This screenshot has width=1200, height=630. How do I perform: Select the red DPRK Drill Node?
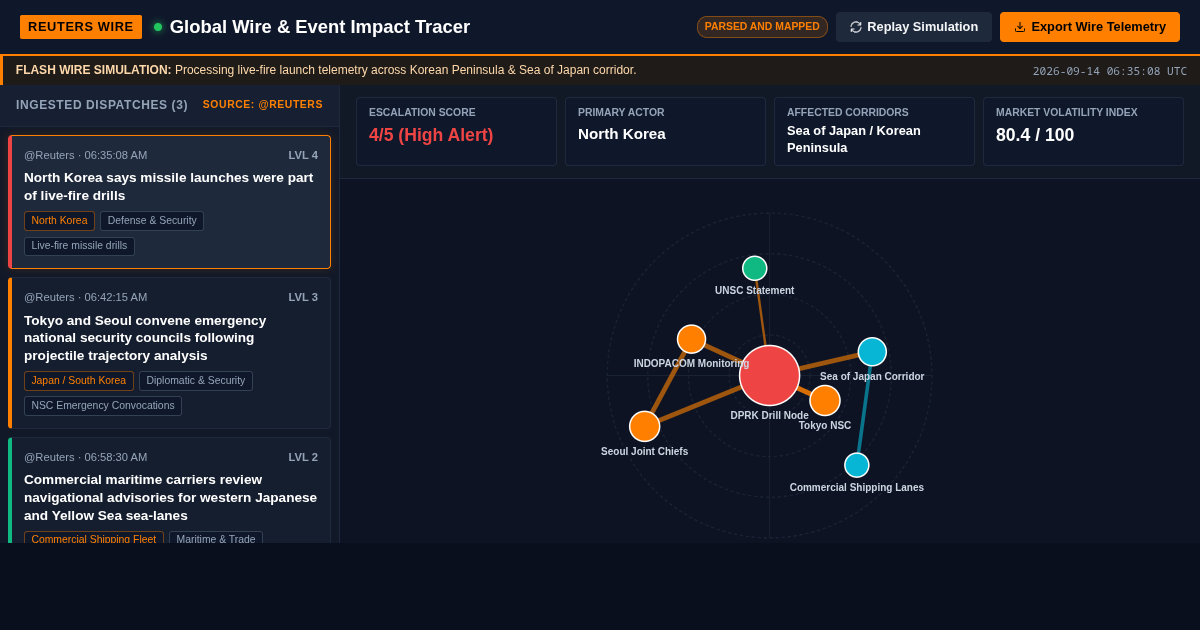click(769, 375)
